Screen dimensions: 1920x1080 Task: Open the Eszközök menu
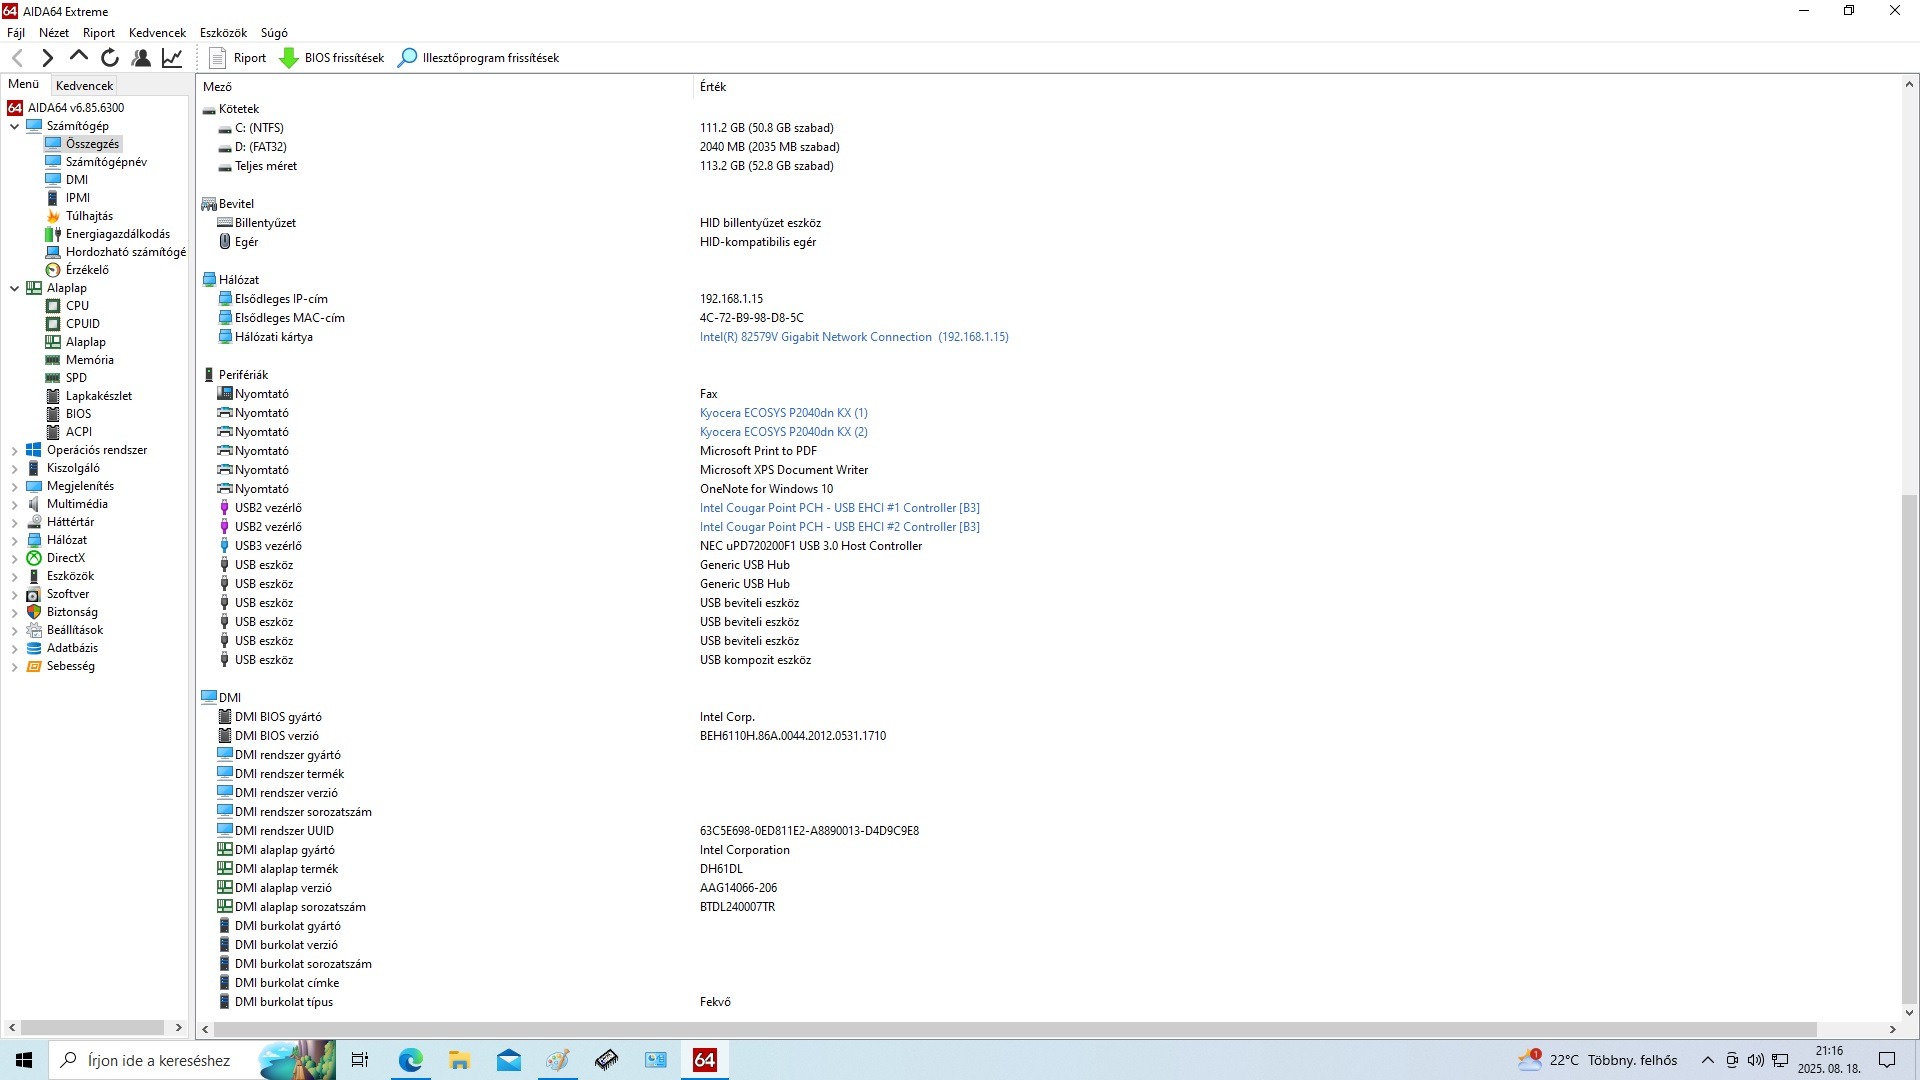[222, 33]
